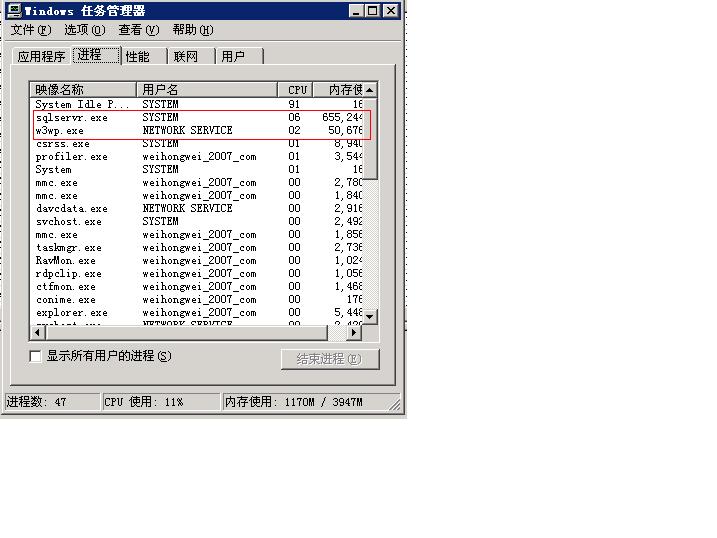Open the 文件(F) menu
Screen dimensions: 717x538
click(31, 30)
